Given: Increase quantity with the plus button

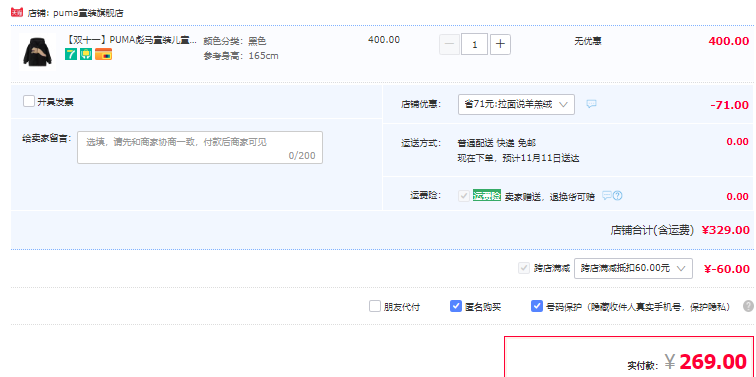Looking at the screenshot, I should (500, 44).
